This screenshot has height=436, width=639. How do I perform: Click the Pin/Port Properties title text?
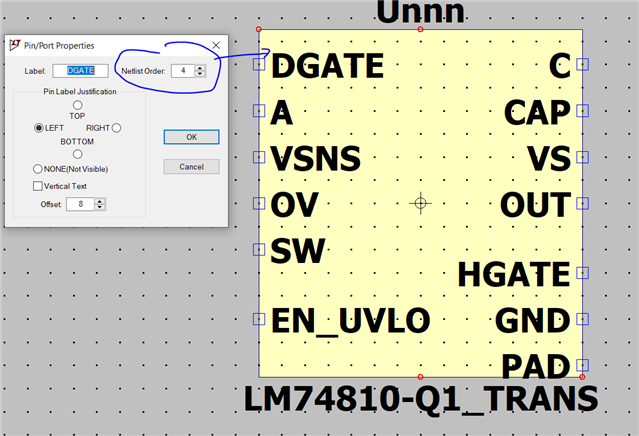pos(59,45)
